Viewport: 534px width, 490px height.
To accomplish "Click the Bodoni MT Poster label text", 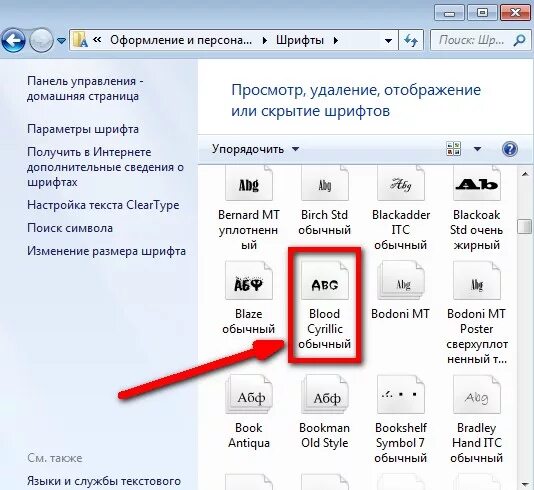I will [x=476, y=336].
